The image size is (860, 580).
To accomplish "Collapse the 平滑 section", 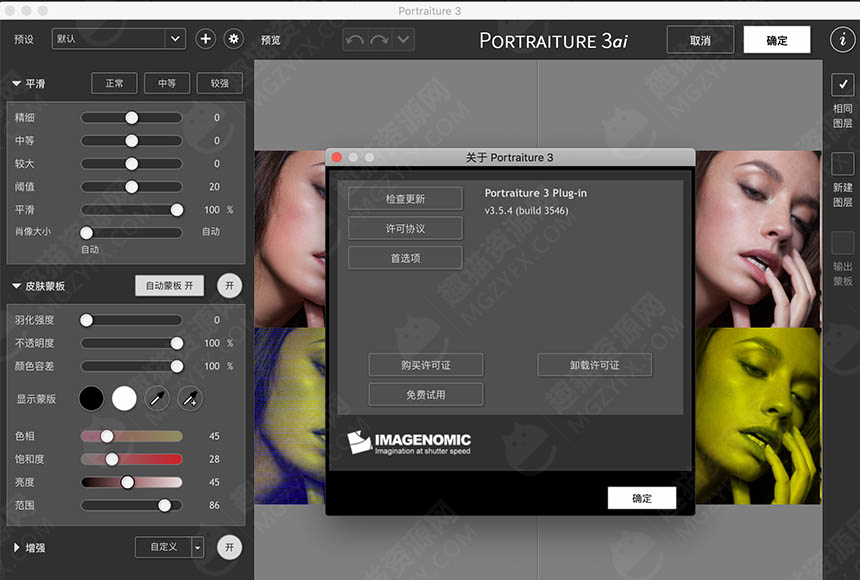I will [x=16, y=83].
